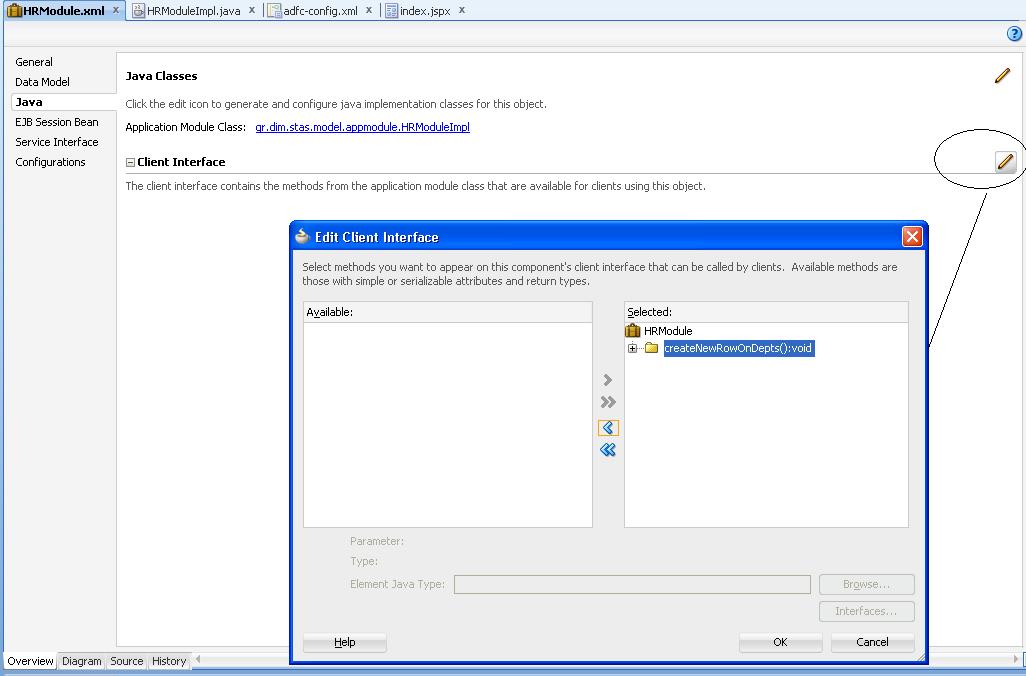Remove all methods with double-left shuttle arrow

pos(608,449)
